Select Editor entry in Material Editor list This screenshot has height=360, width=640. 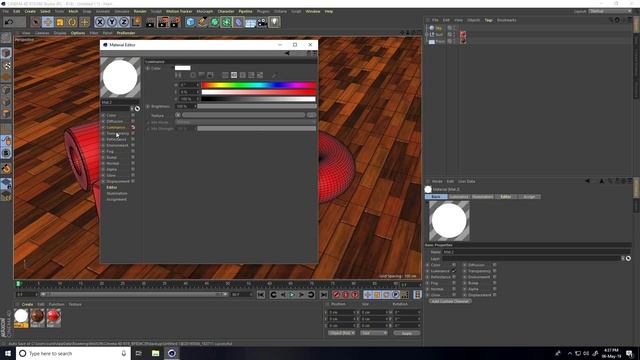click(x=111, y=187)
